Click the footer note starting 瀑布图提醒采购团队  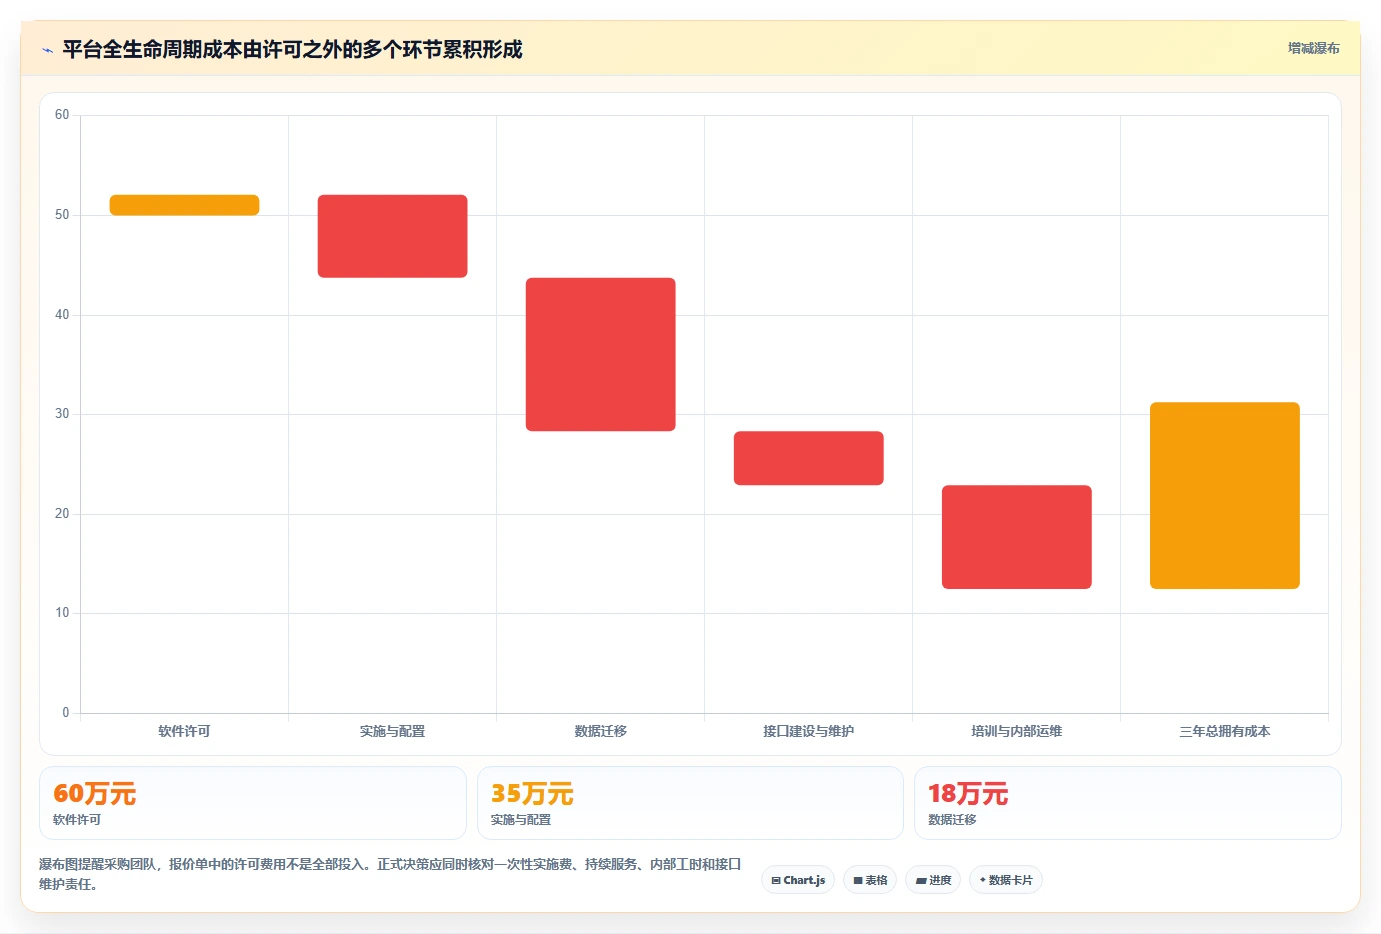tap(390, 874)
